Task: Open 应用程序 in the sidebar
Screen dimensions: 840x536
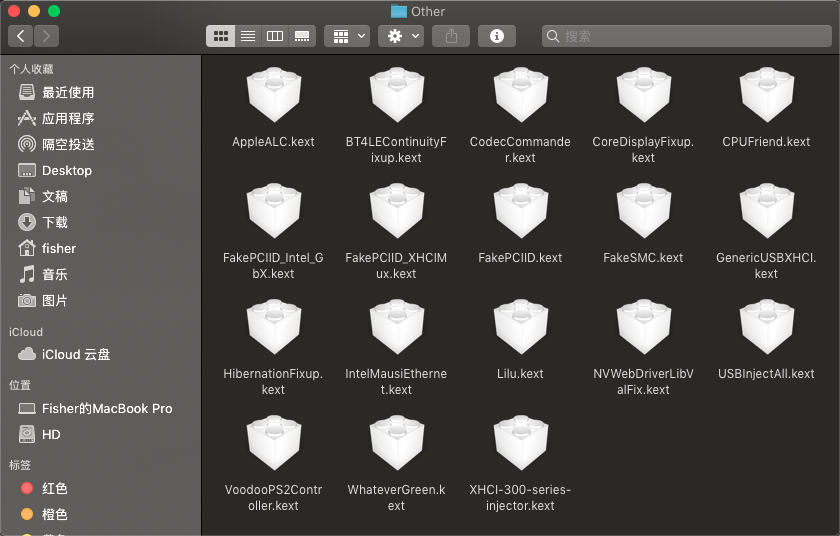Action: tap(101, 118)
